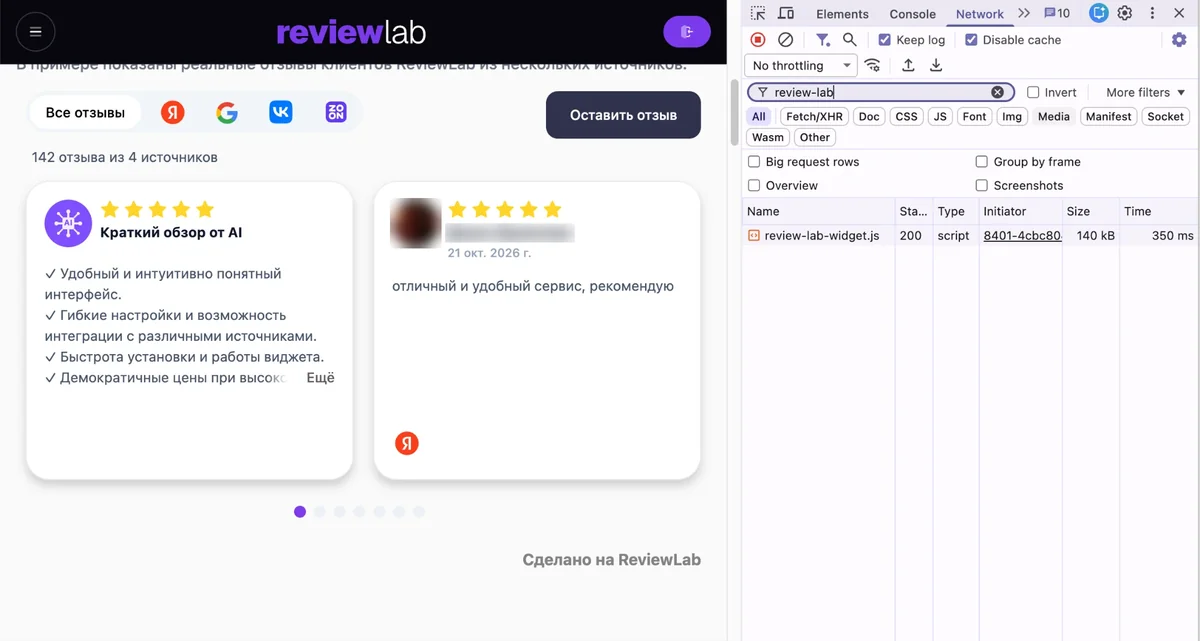Select the review-lab-widget.js request row
The image size is (1200, 641).
pyautogui.click(x=971, y=236)
